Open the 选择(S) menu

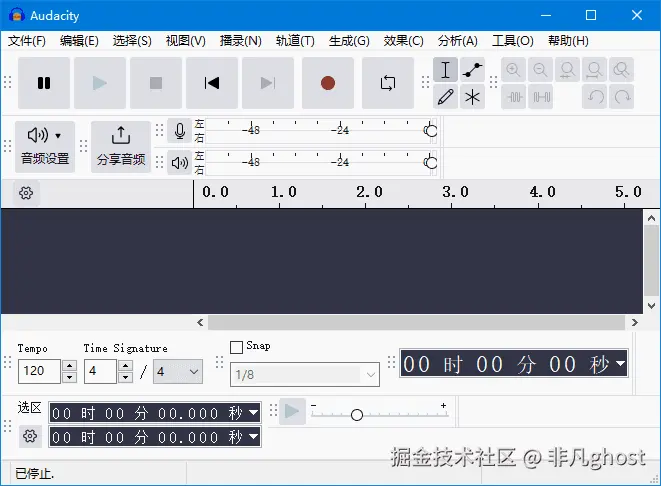tap(132, 41)
